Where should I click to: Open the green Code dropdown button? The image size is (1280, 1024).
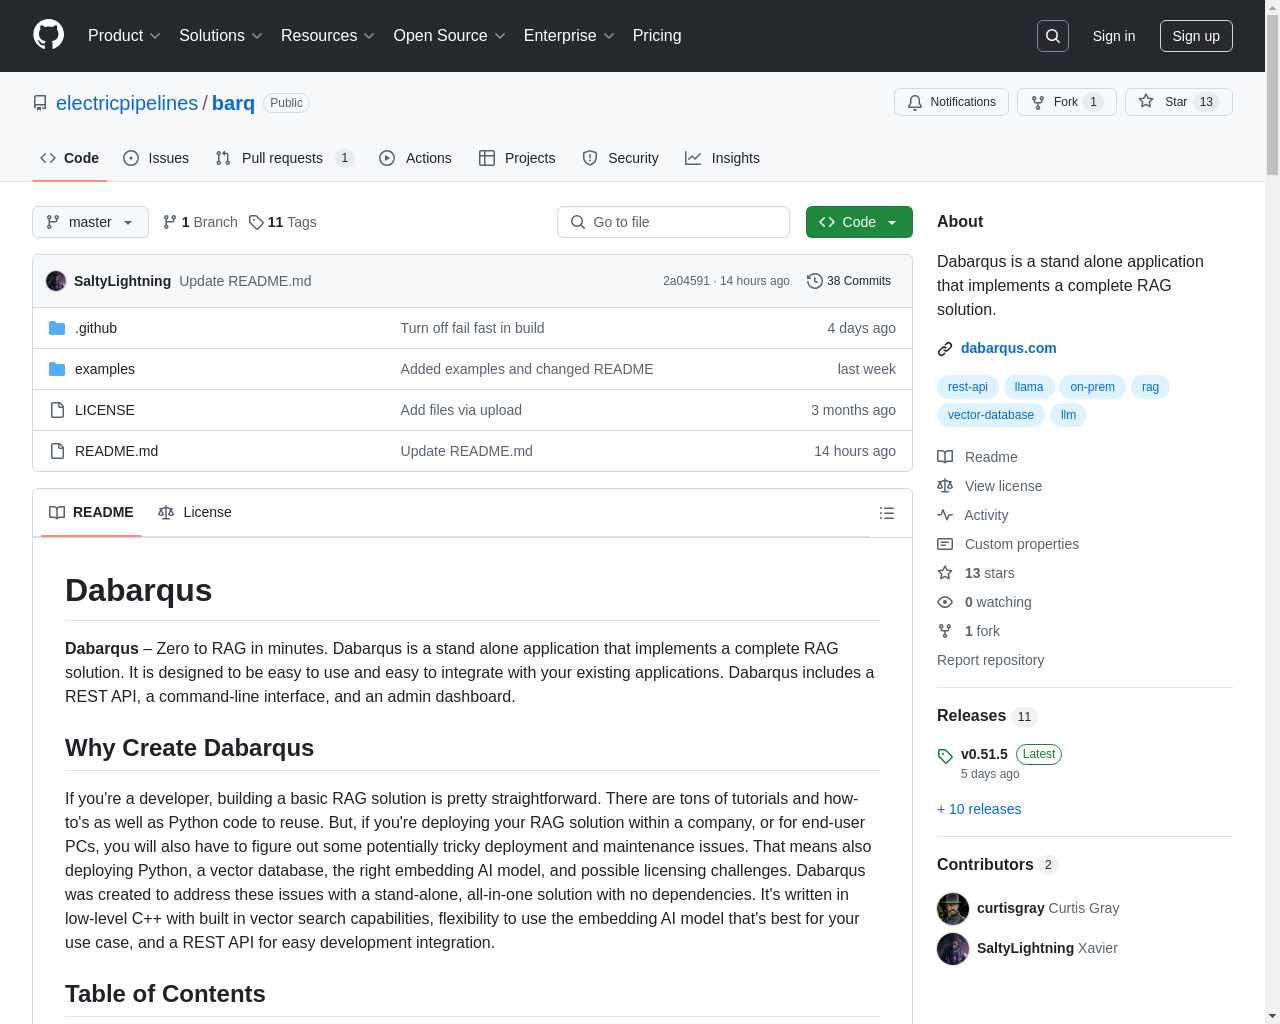pos(859,222)
